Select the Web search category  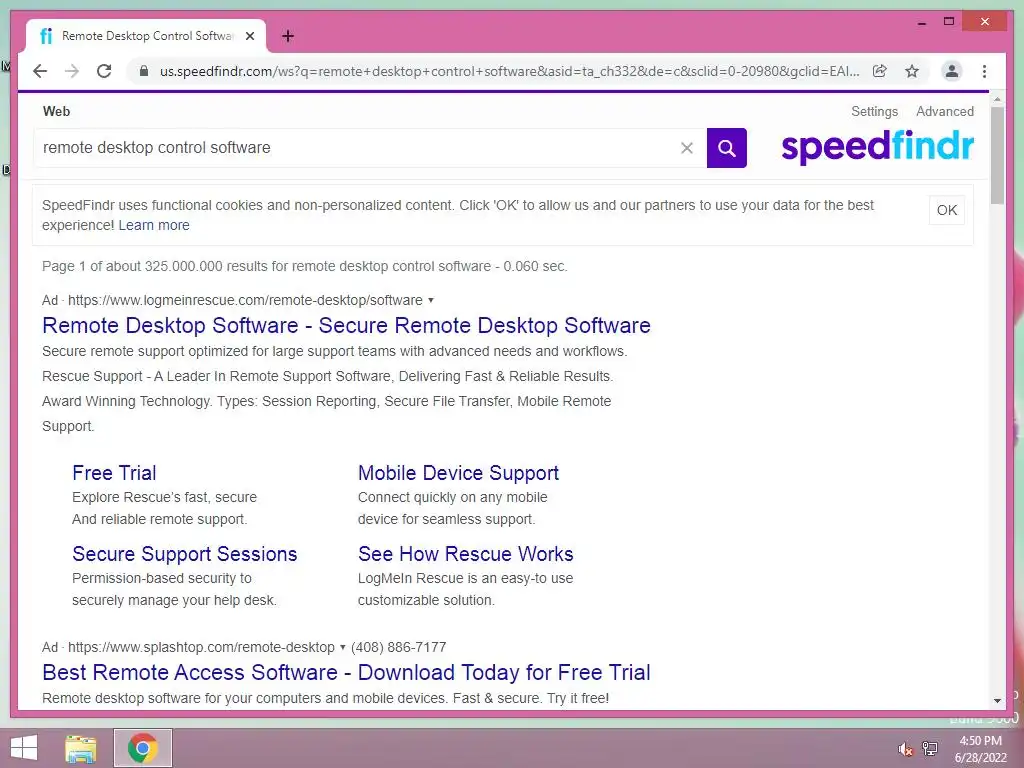pos(56,111)
